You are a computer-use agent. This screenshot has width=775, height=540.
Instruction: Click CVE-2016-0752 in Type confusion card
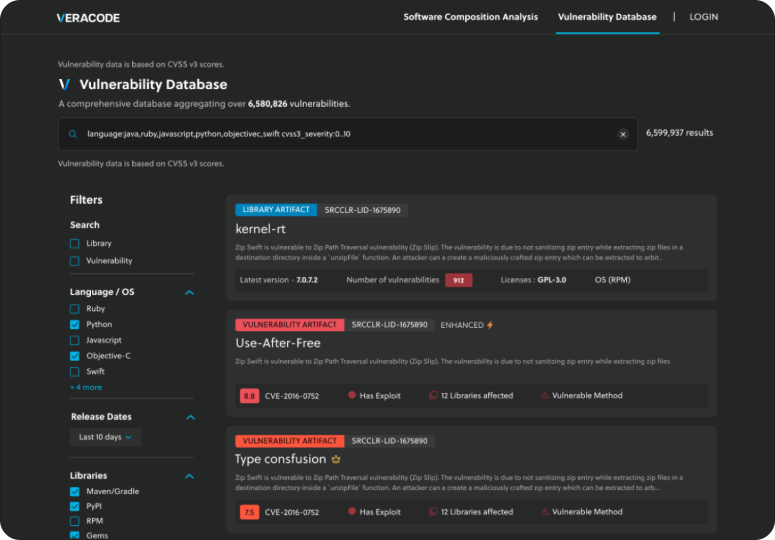292,512
